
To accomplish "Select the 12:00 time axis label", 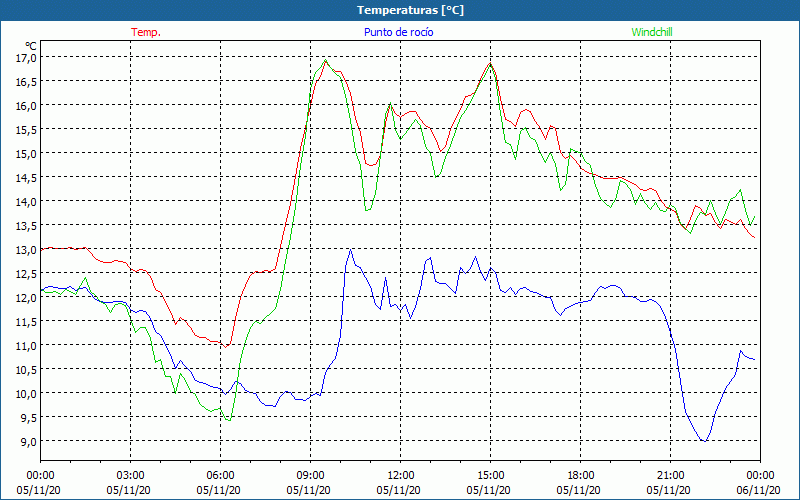I will (x=400, y=475).
